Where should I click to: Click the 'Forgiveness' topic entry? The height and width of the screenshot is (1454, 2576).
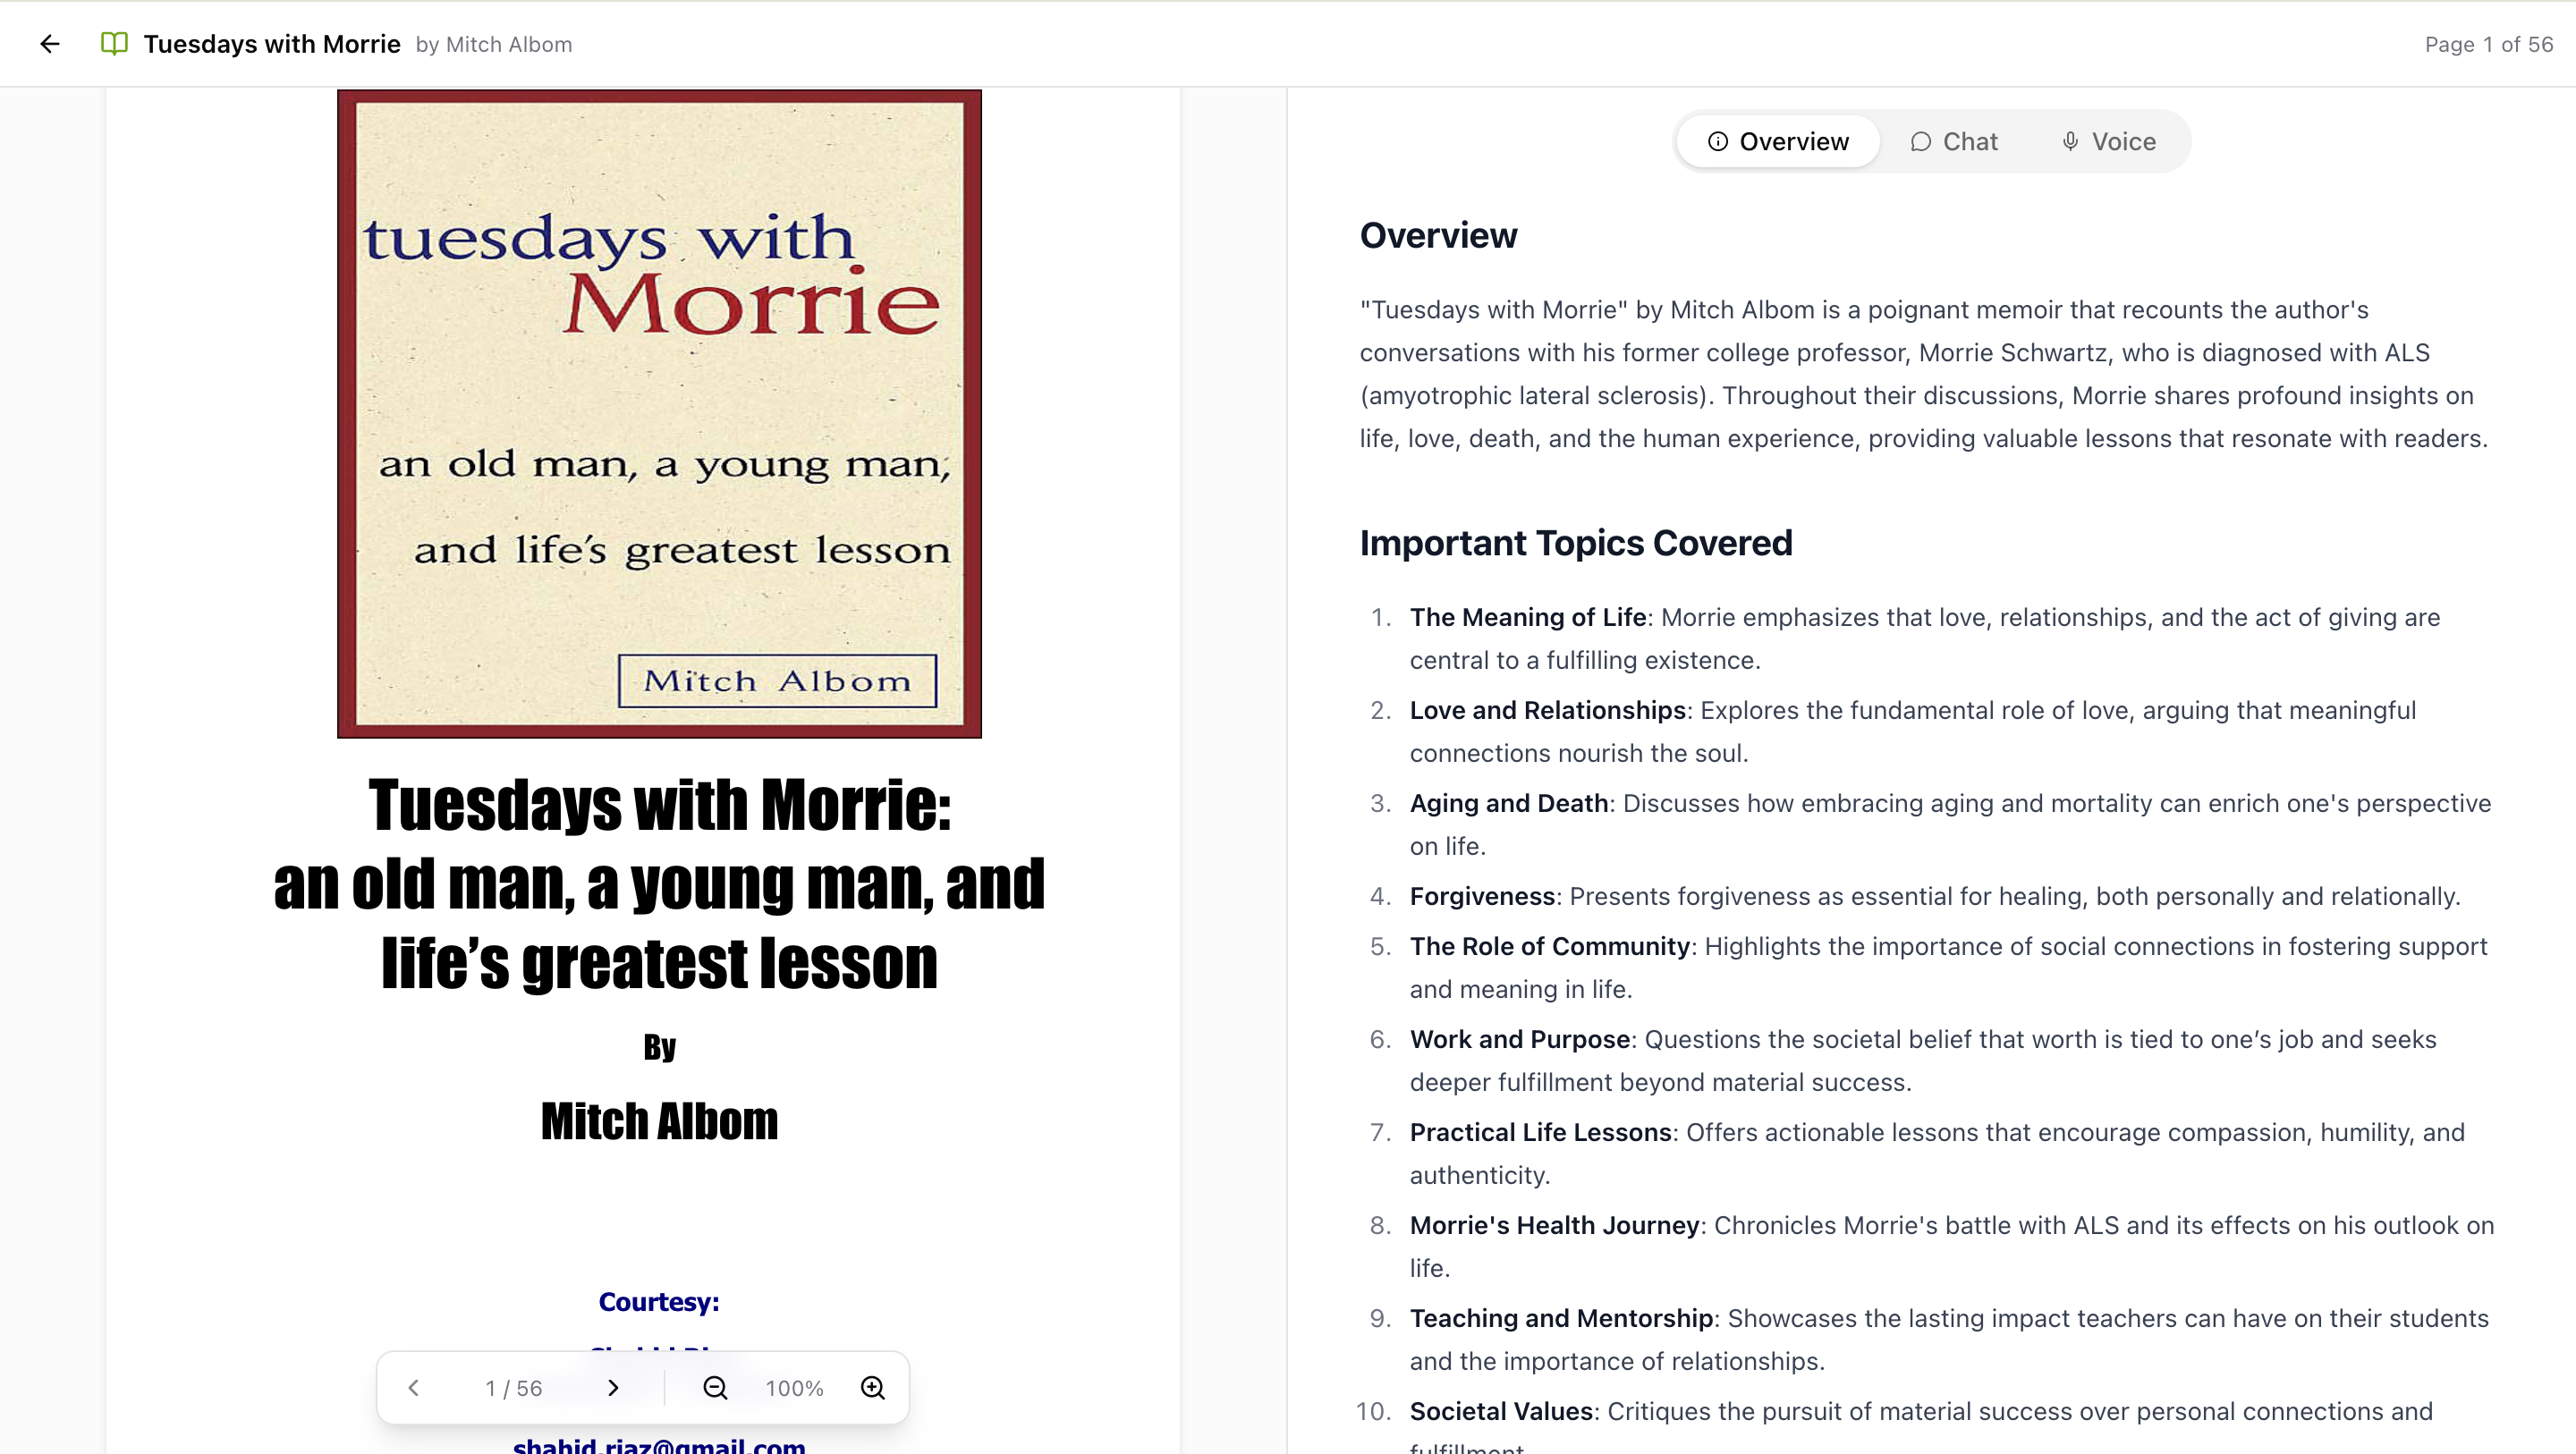(1482, 896)
